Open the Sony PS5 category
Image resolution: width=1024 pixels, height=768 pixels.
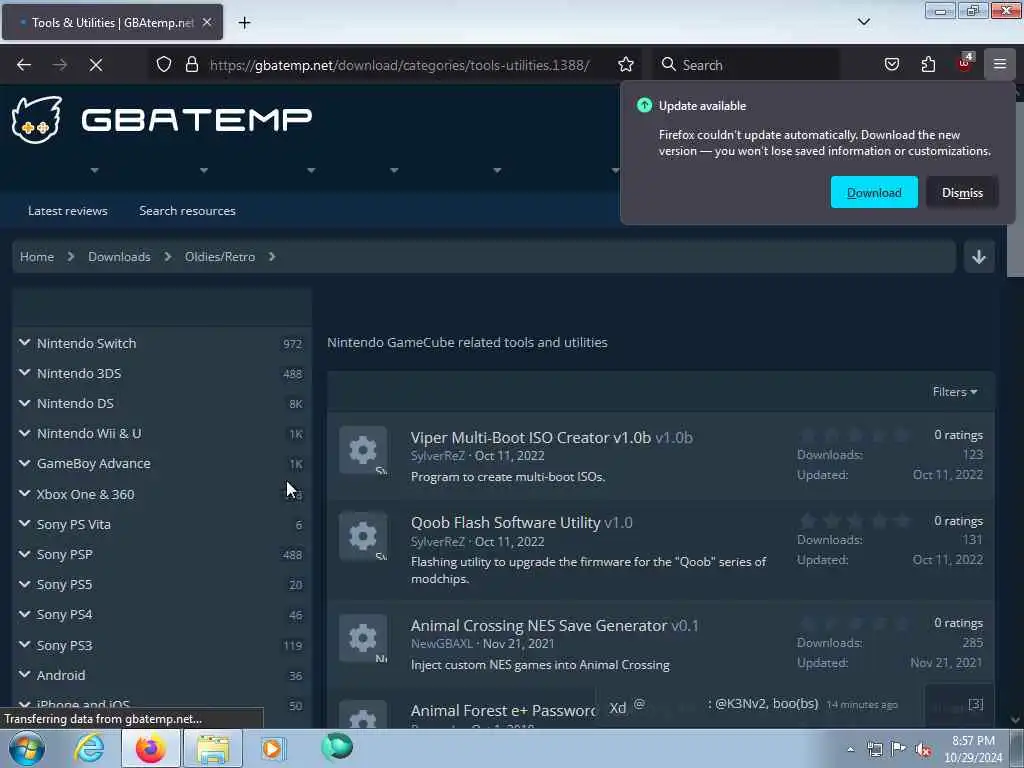[x=64, y=584]
